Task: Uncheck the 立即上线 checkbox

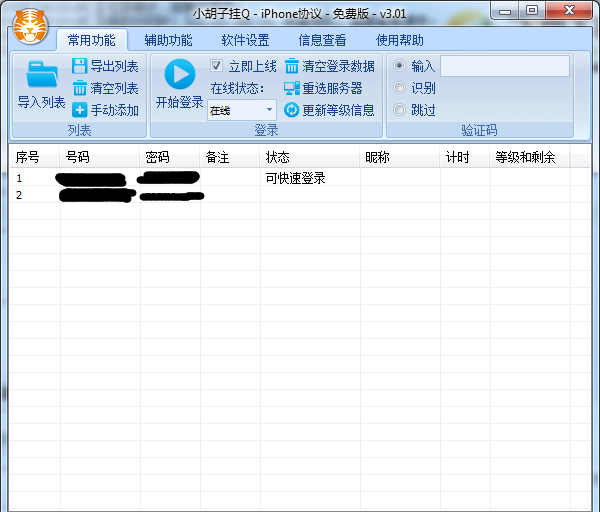Action: click(x=217, y=66)
